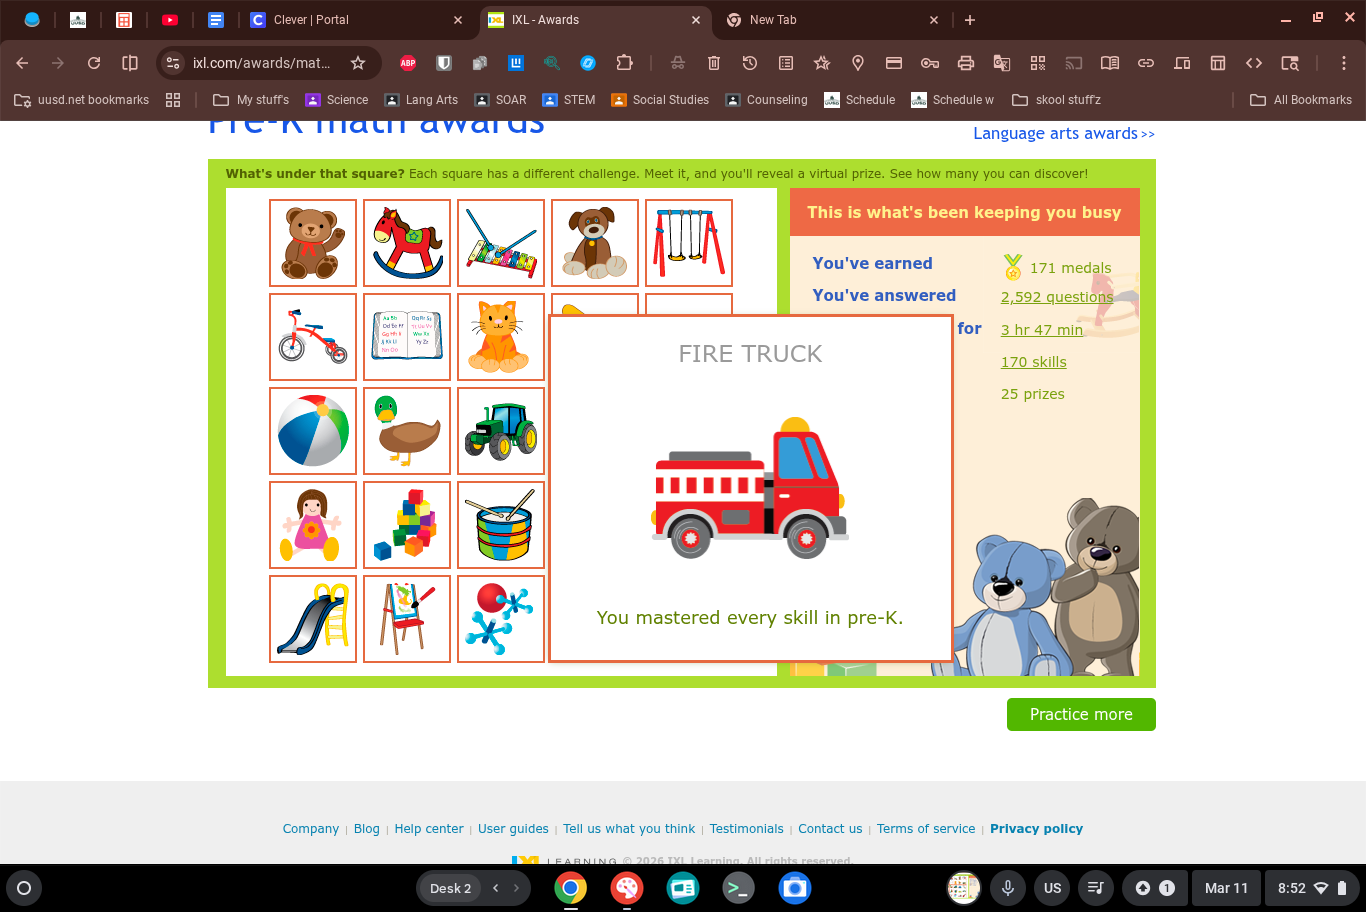Reload the page
The width and height of the screenshot is (1366, 912).
point(94,63)
